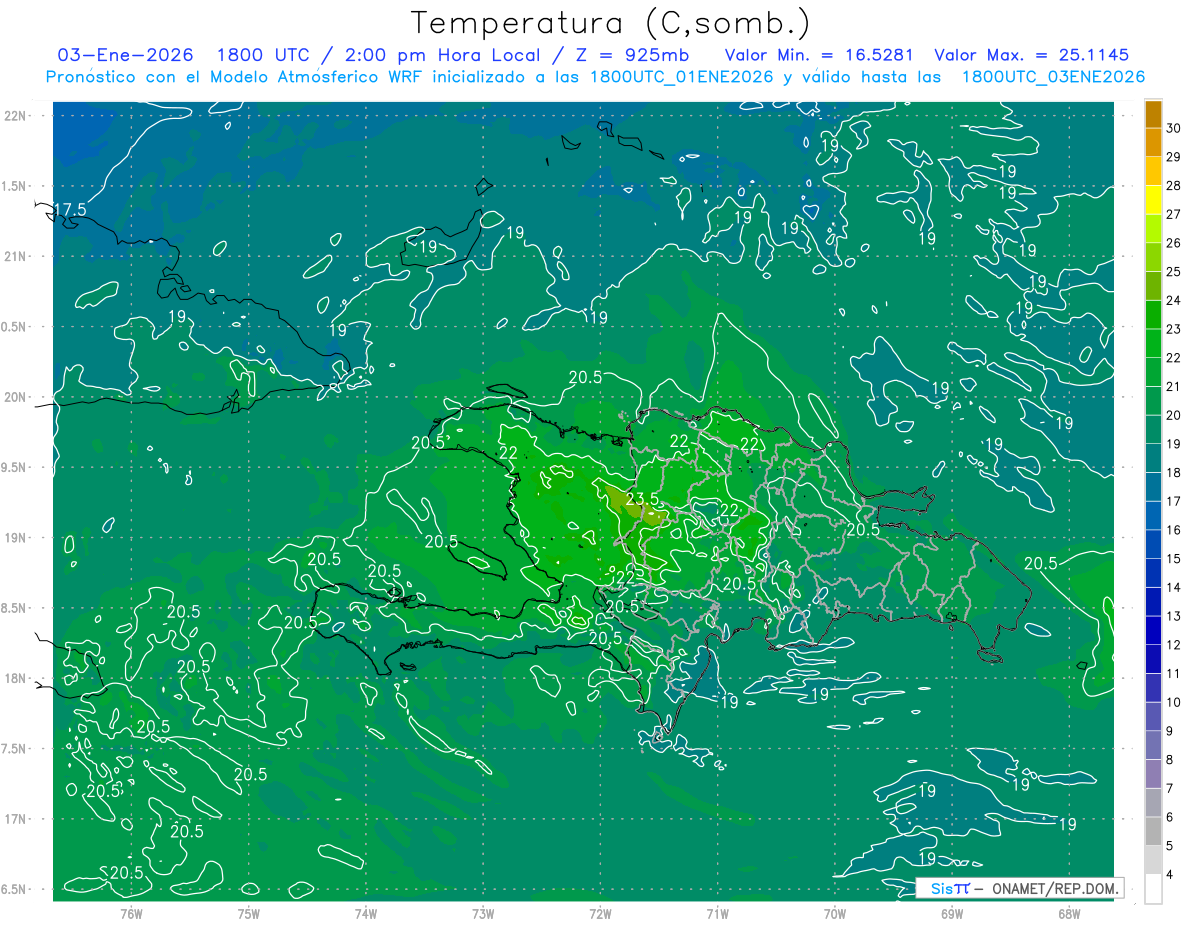Click the "17.5" contour label on the map
This screenshot has width=1200, height=927.
(x=70, y=209)
